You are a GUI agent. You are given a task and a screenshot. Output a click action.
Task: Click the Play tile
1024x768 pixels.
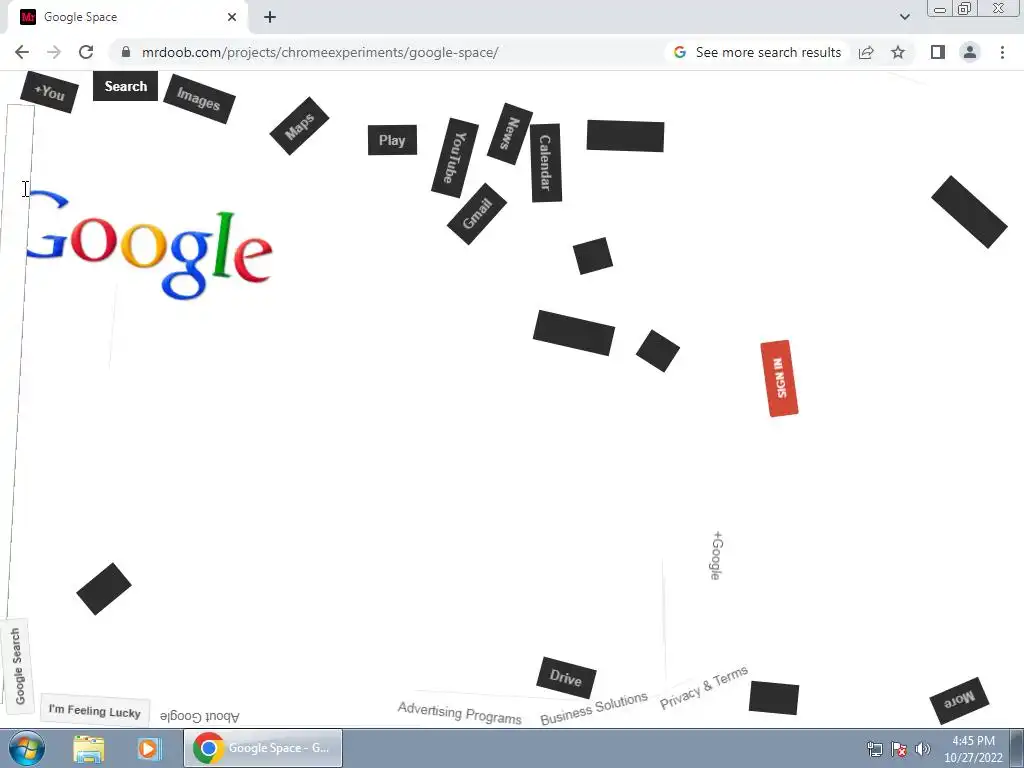pos(392,140)
